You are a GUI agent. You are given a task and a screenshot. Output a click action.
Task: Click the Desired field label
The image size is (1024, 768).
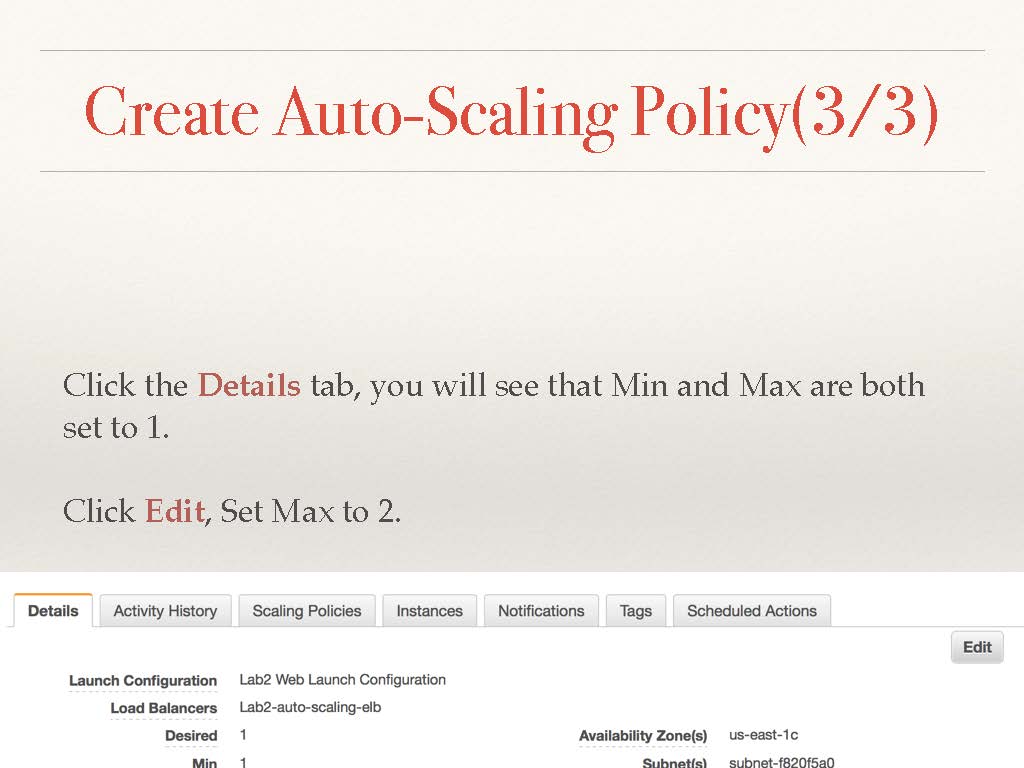coord(191,736)
